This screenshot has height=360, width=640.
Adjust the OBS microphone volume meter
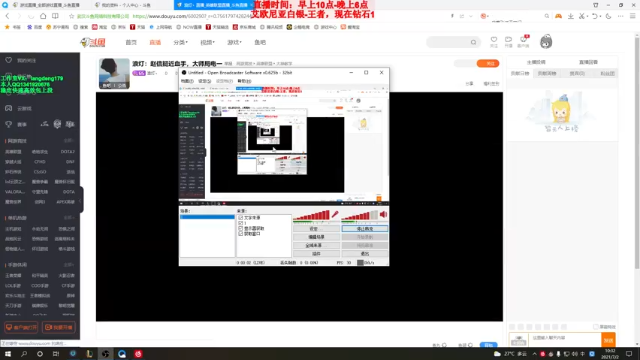tap(311, 215)
